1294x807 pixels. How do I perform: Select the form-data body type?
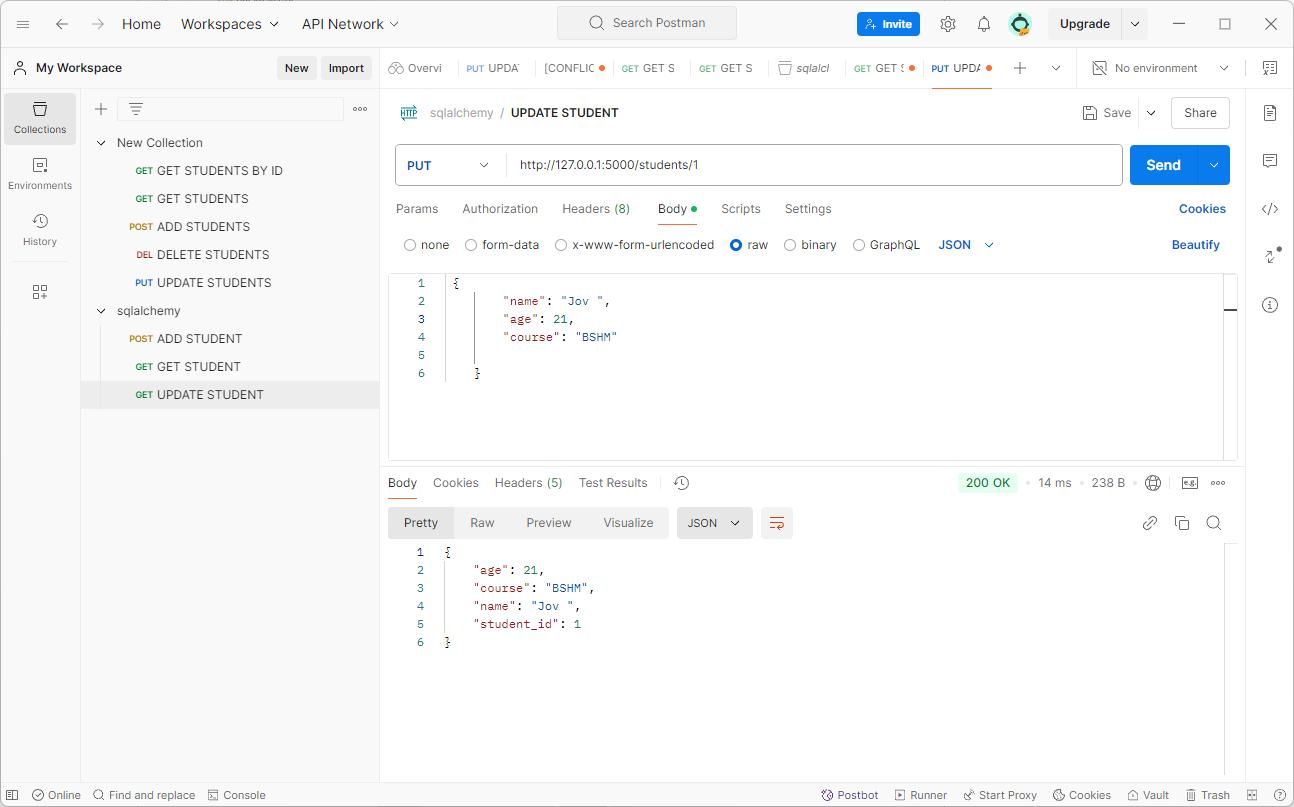point(502,245)
